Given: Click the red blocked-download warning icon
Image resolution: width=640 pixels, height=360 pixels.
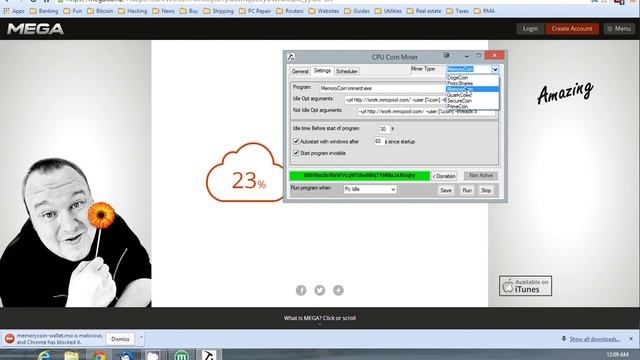Looking at the screenshot, I should pos(9,338).
